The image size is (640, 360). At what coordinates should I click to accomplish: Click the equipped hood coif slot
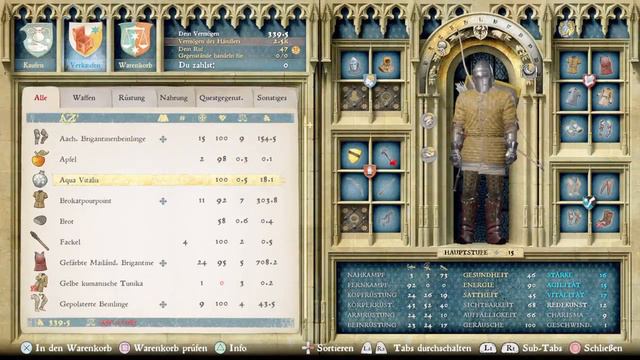click(x=386, y=65)
